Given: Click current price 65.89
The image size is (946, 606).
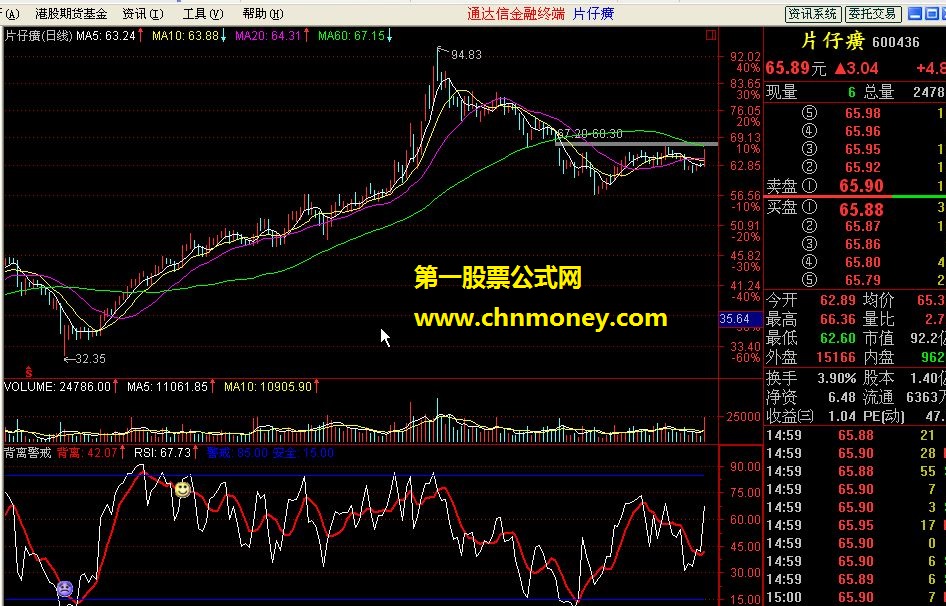Looking at the screenshot, I should coord(788,68).
